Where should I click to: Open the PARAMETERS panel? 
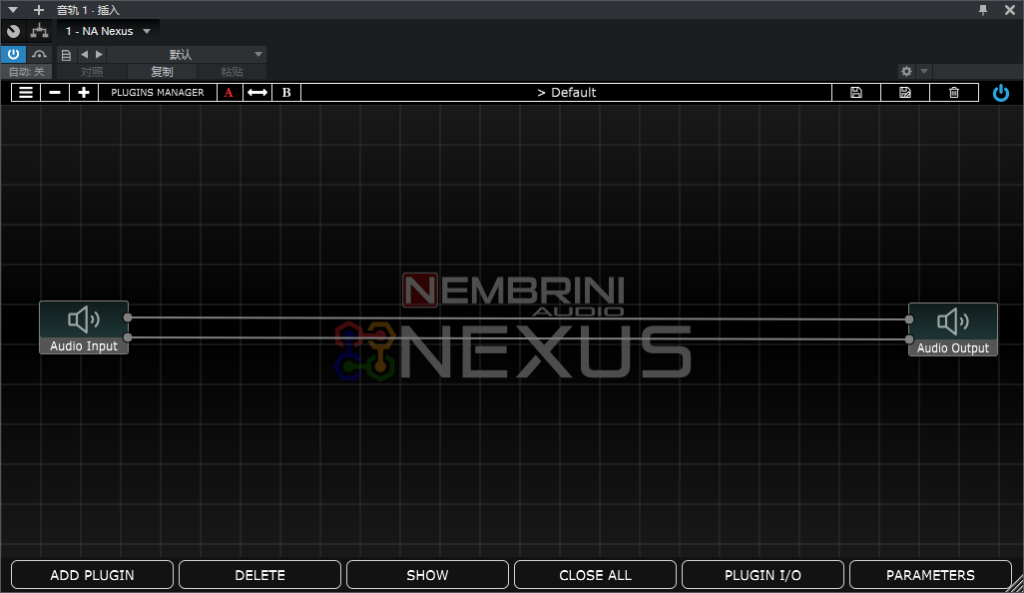coord(930,575)
